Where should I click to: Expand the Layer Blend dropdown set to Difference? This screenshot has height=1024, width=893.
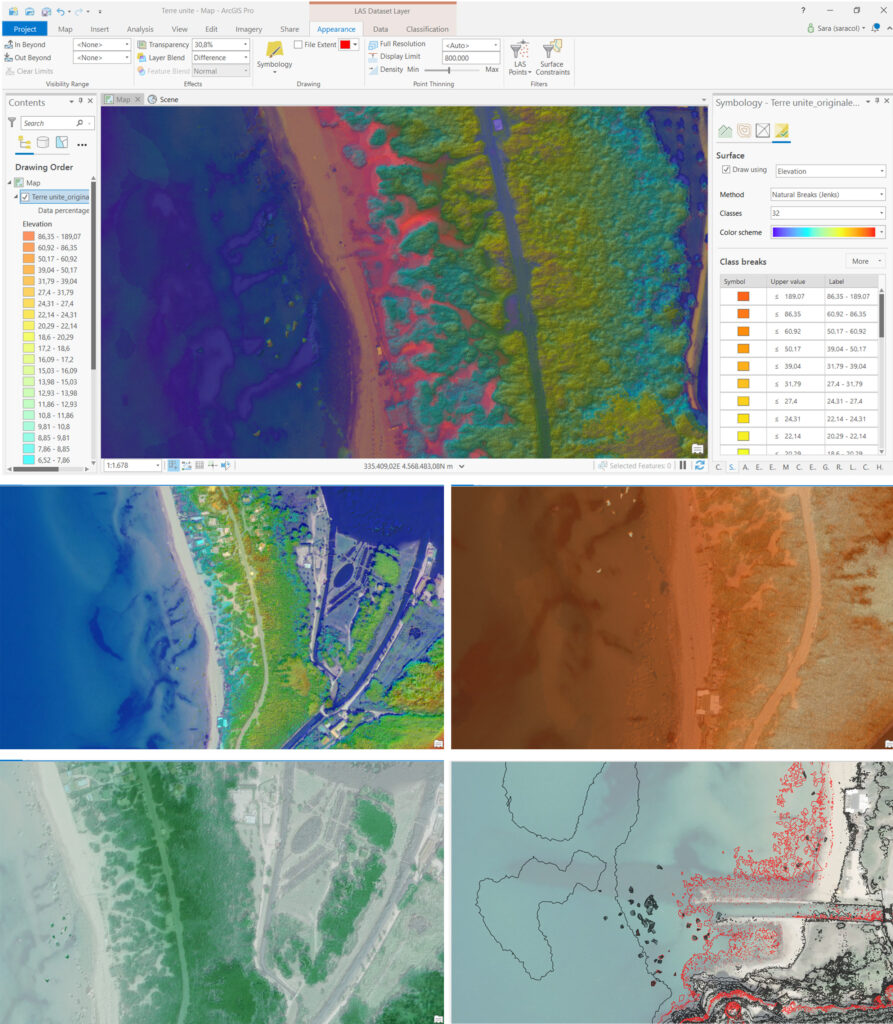220,58
